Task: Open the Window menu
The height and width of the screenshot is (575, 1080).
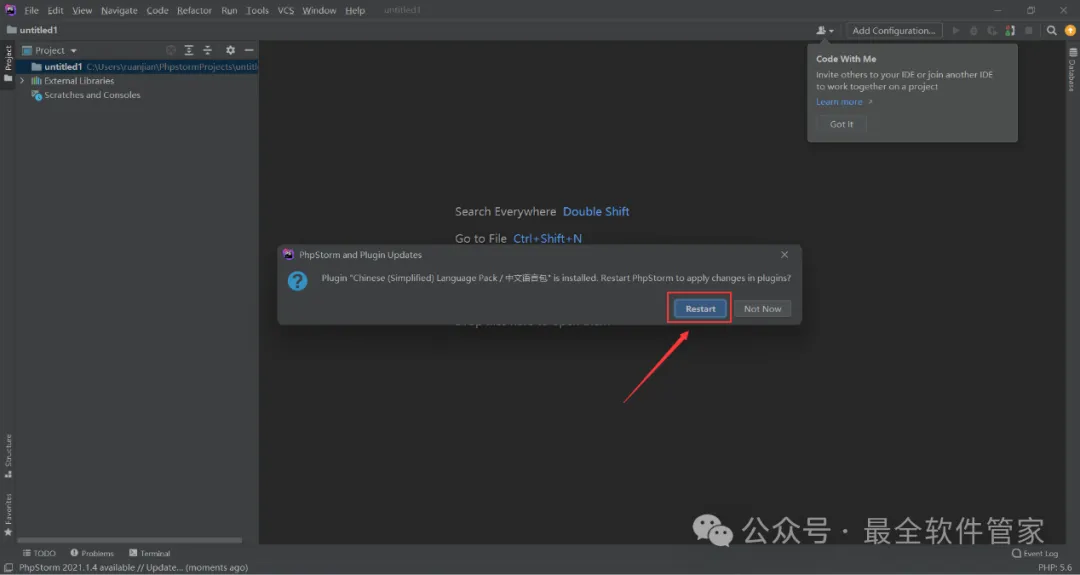Action: click(319, 10)
